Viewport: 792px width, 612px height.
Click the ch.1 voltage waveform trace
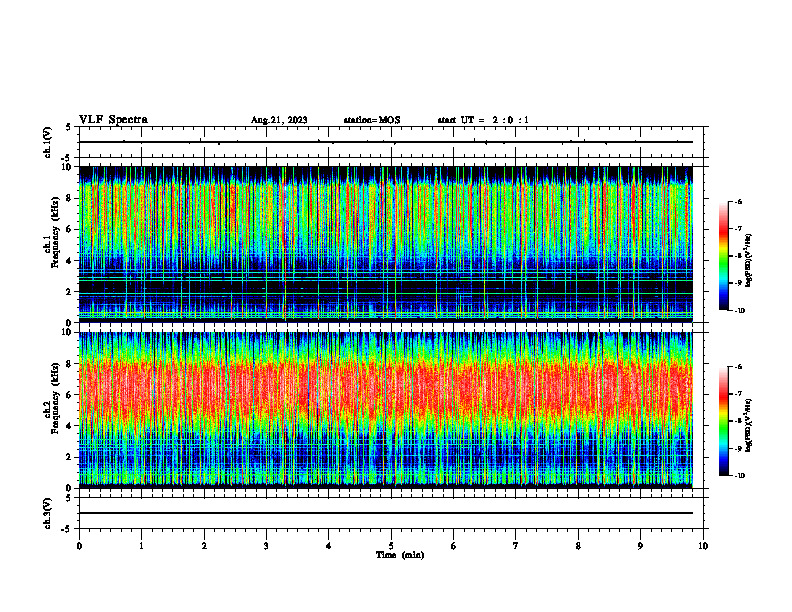385,142
